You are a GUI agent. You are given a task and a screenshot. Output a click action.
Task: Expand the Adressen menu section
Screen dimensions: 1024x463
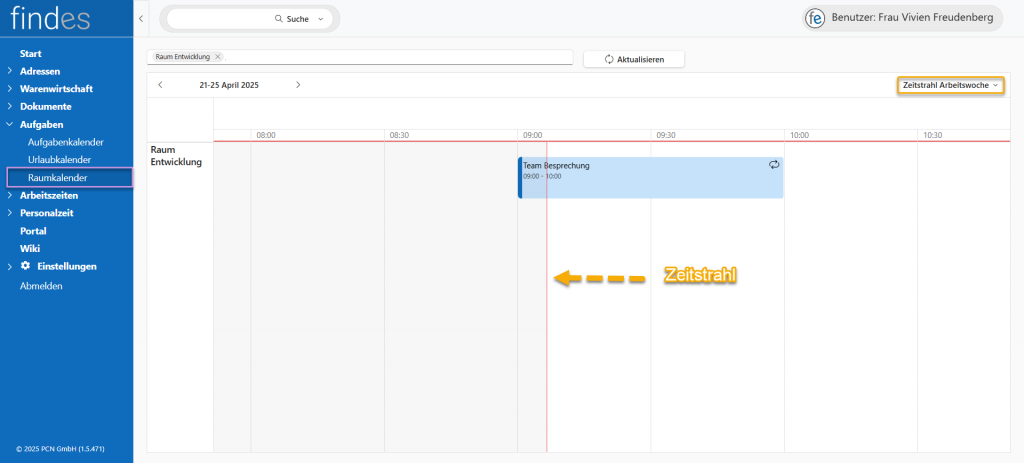[x=10, y=71]
